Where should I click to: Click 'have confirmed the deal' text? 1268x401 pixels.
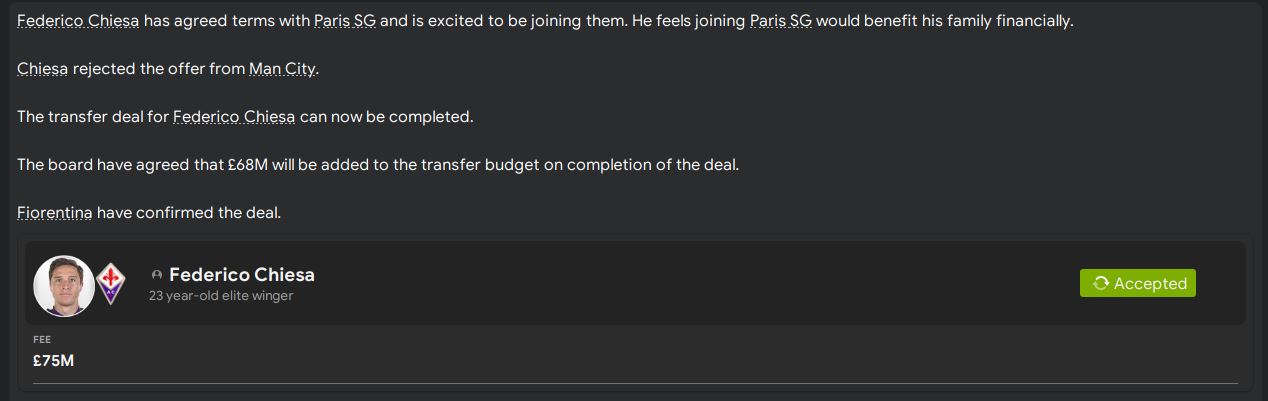click(190, 213)
